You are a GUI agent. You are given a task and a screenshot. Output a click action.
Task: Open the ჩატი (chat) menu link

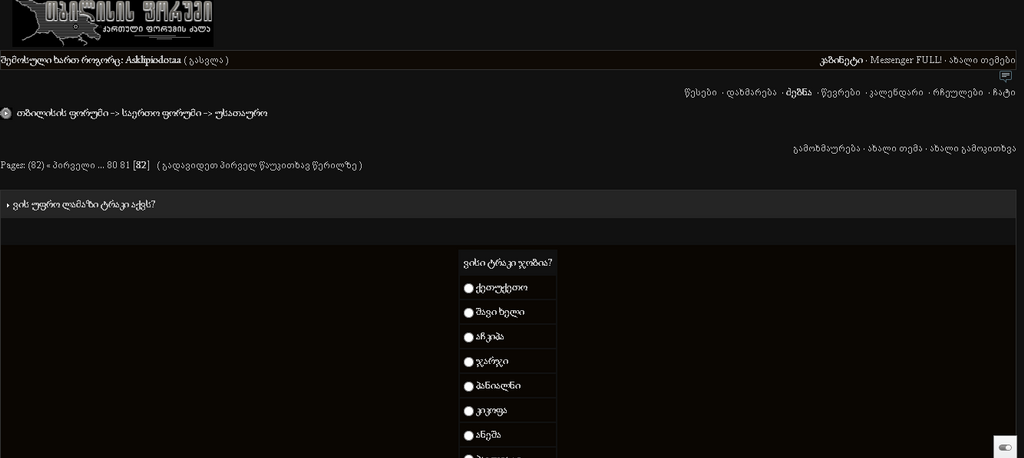[1004, 93]
